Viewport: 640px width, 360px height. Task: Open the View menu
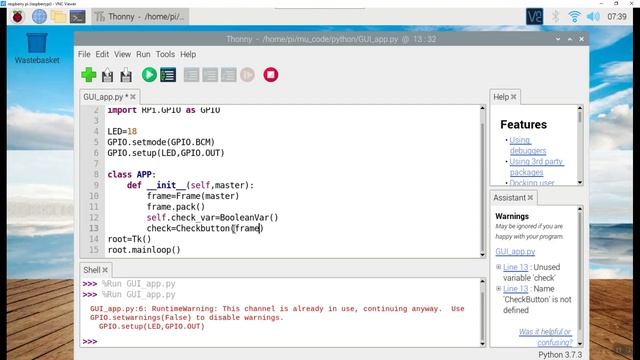122,54
